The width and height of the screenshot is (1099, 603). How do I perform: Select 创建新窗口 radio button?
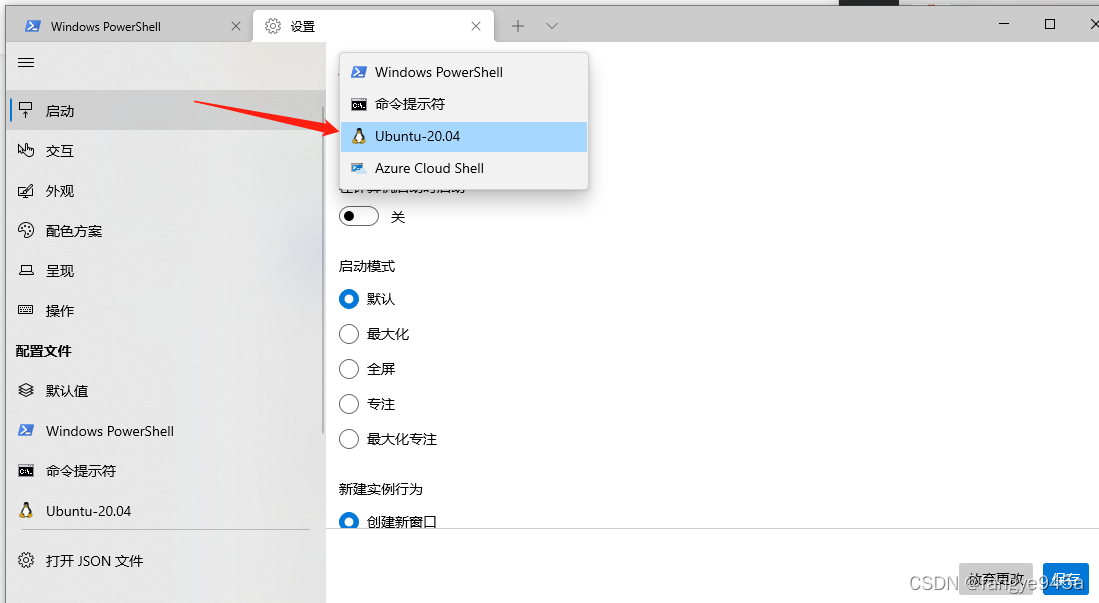(x=349, y=520)
